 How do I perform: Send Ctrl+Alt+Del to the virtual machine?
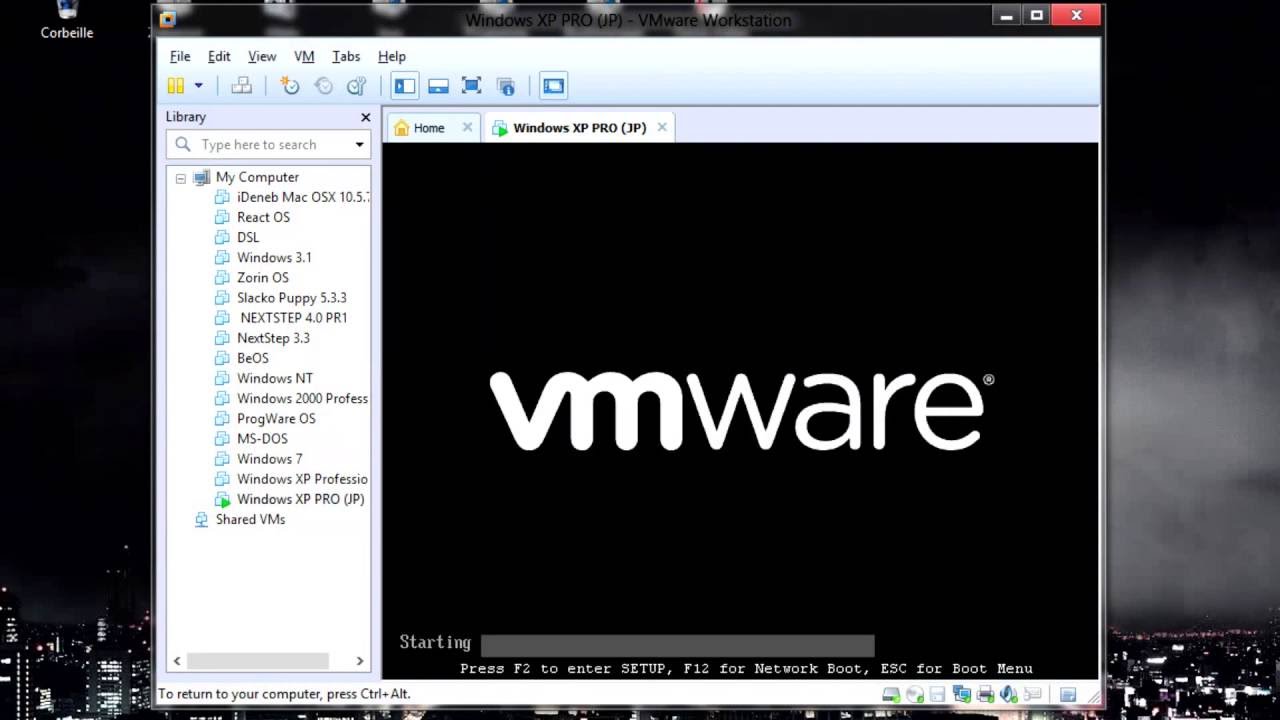pos(241,86)
